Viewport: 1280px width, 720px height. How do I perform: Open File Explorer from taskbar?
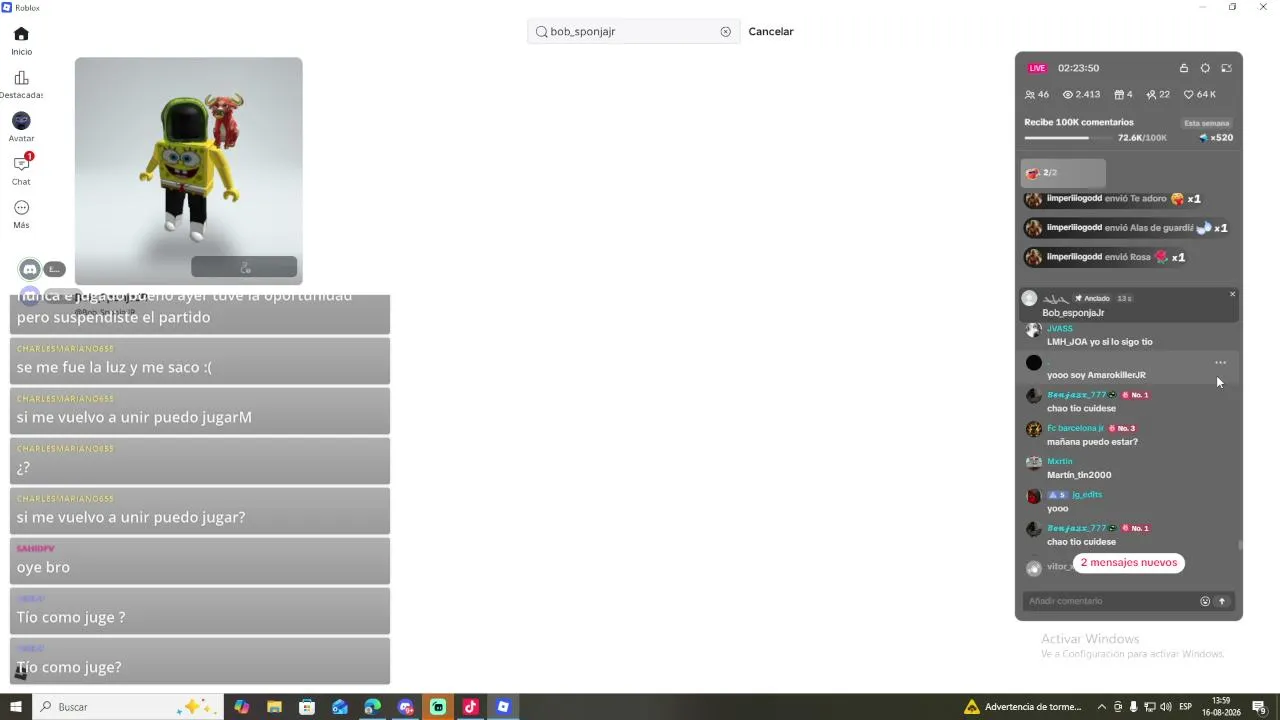(274, 707)
